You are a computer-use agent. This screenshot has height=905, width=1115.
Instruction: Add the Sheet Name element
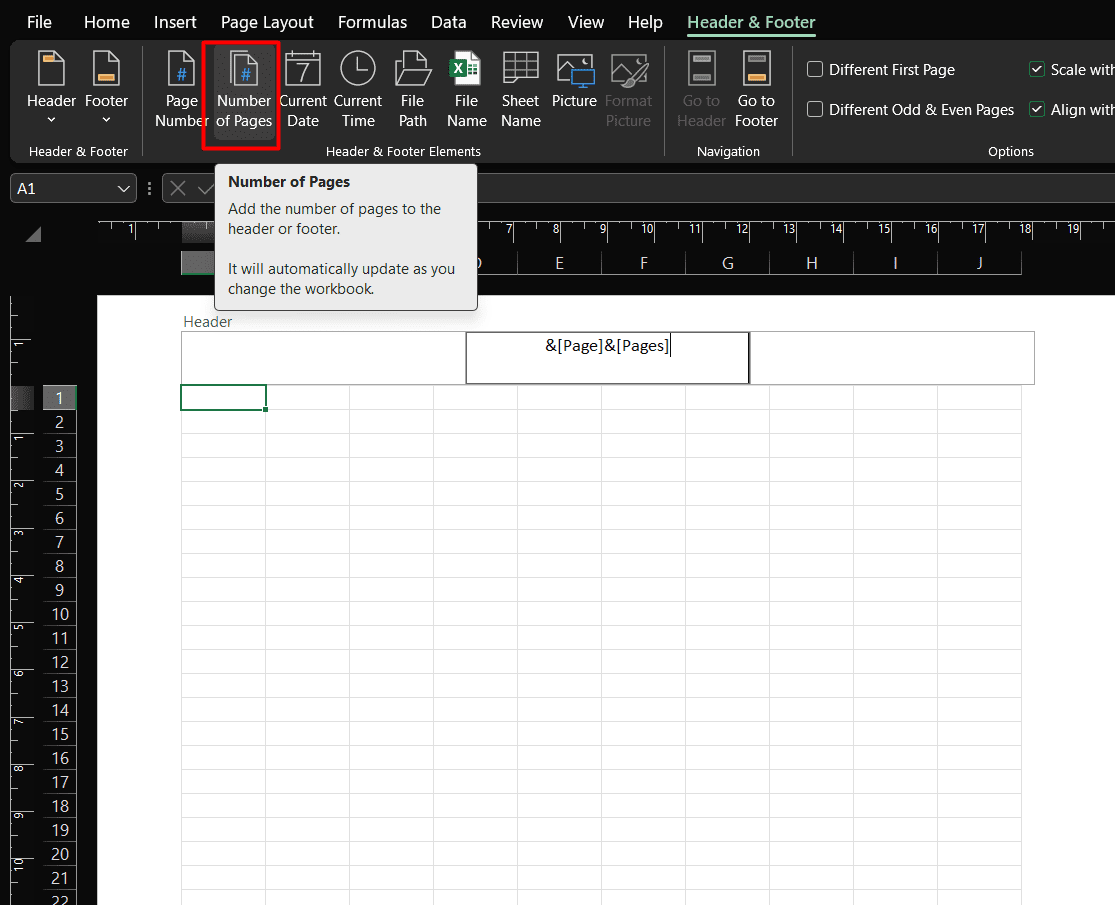520,88
